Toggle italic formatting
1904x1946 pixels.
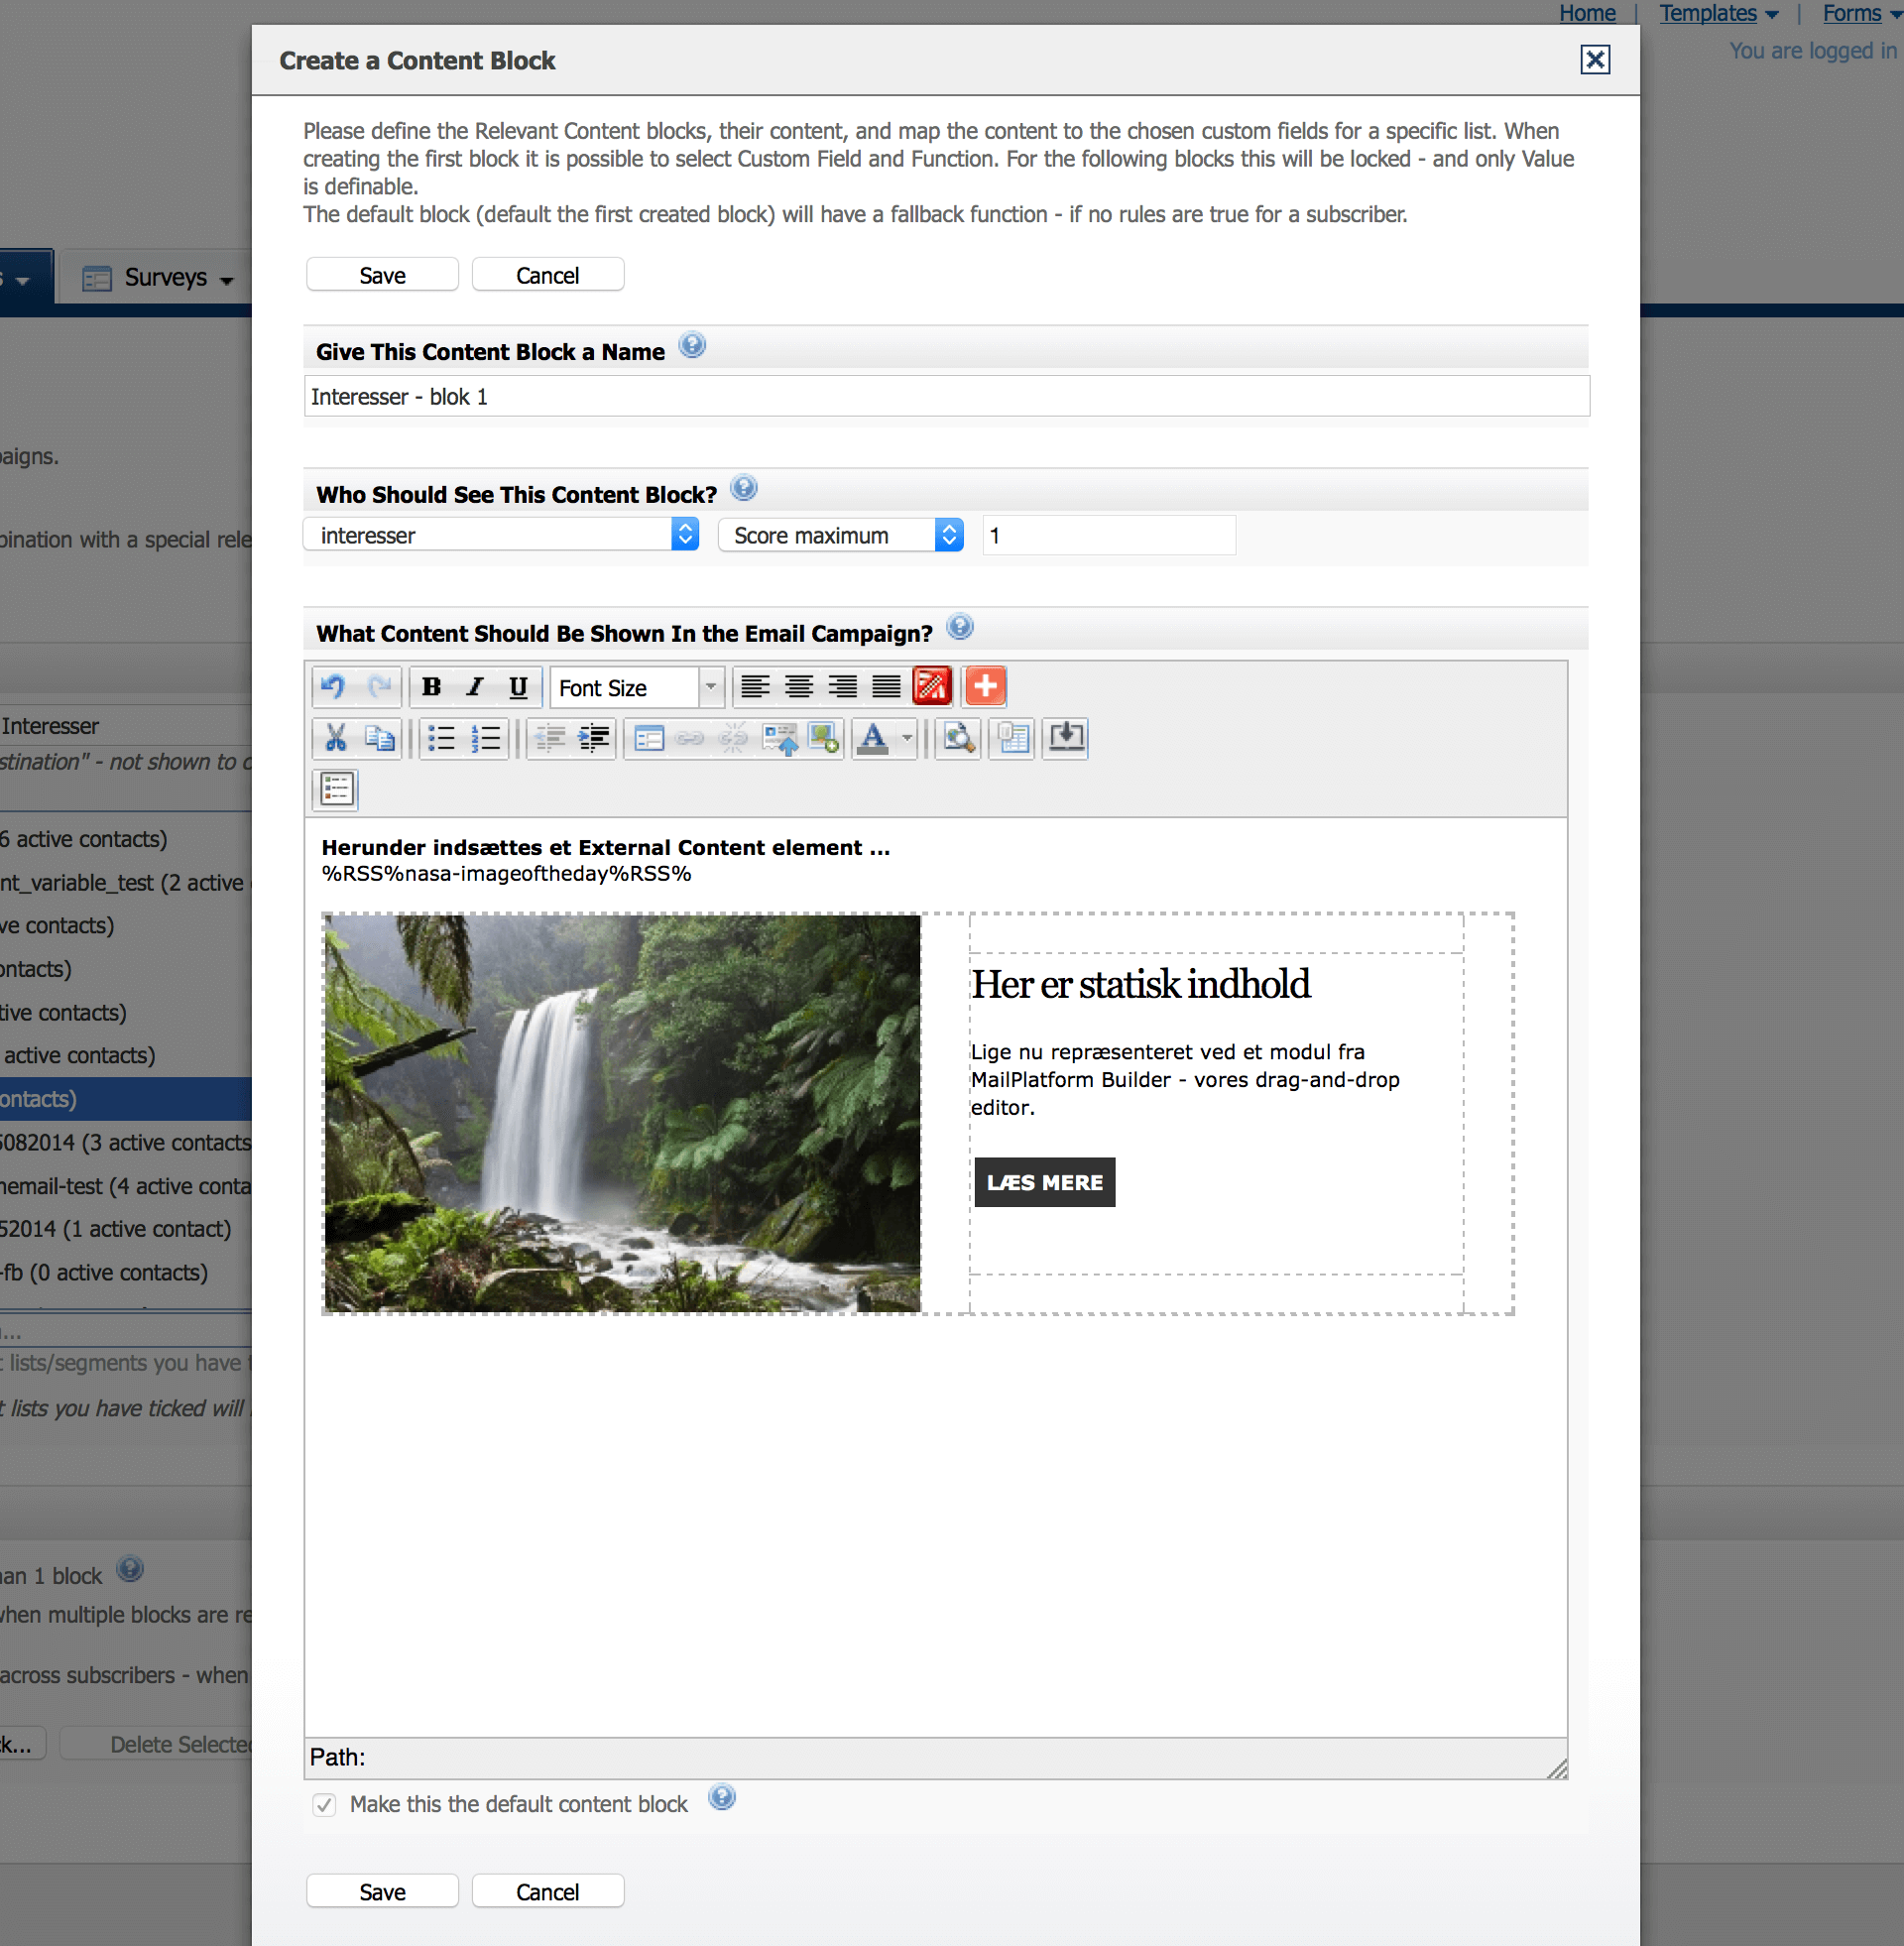coord(475,687)
